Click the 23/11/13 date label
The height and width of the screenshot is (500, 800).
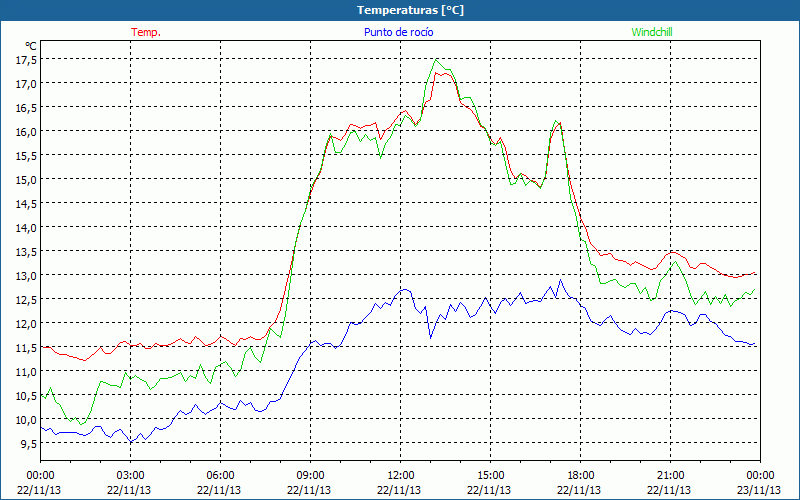[x=759, y=490]
